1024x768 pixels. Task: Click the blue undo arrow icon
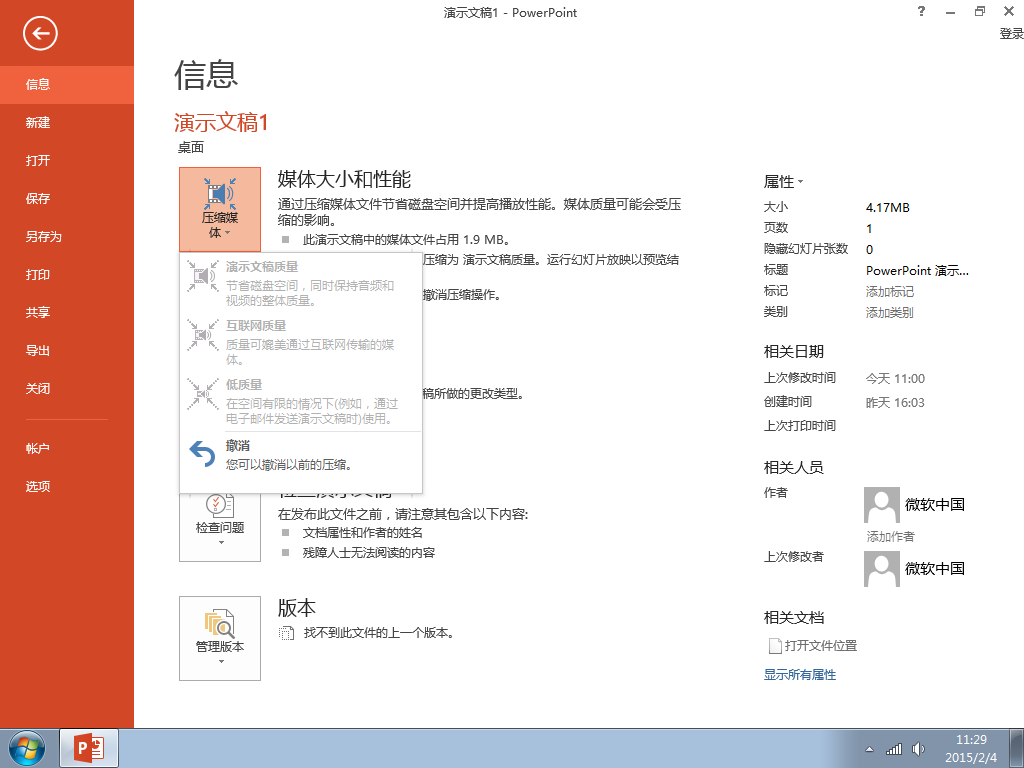click(202, 455)
